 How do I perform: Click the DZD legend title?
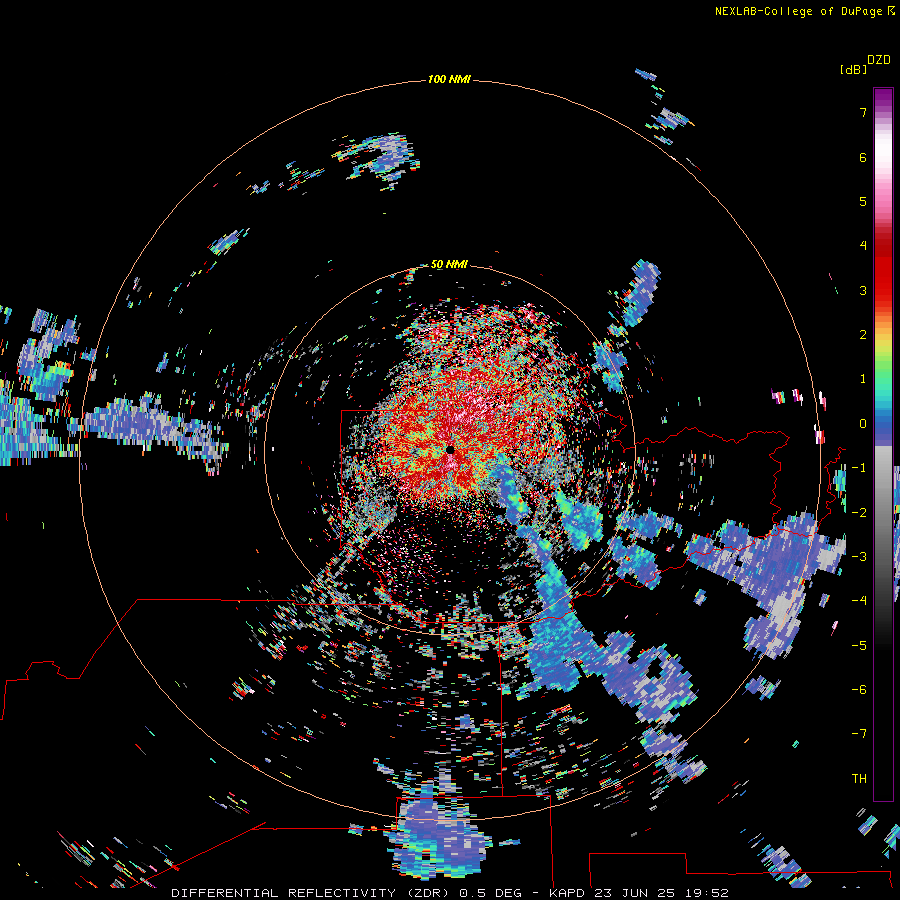(879, 60)
